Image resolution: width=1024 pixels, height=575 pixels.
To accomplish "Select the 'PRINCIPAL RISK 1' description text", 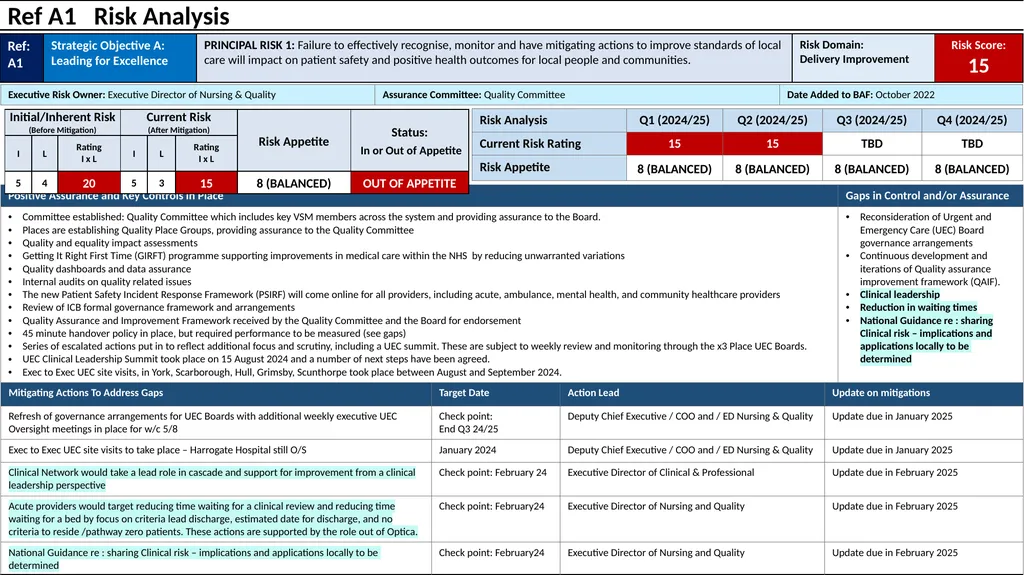I will (x=494, y=53).
